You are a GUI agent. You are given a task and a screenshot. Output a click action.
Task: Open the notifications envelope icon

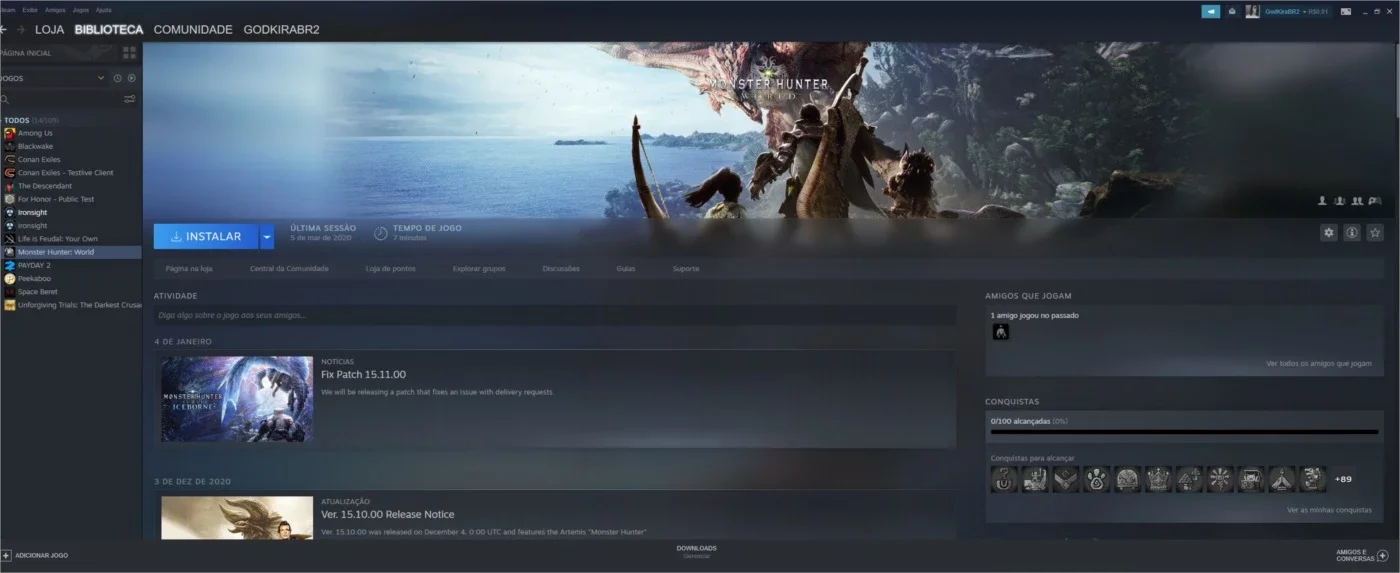point(1232,11)
